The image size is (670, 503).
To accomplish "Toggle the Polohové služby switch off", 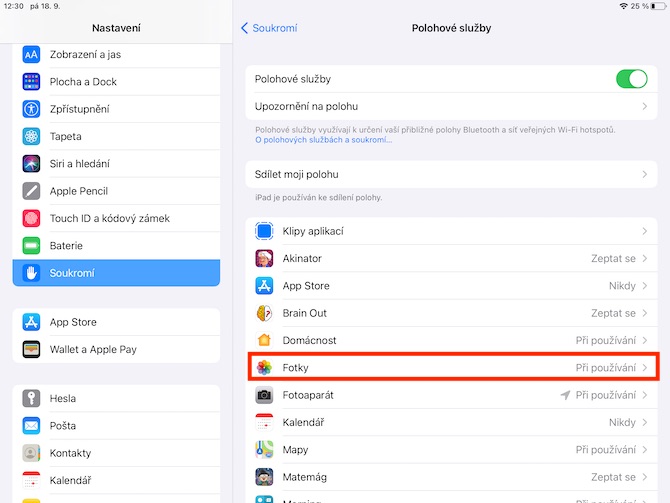I will point(631,79).
